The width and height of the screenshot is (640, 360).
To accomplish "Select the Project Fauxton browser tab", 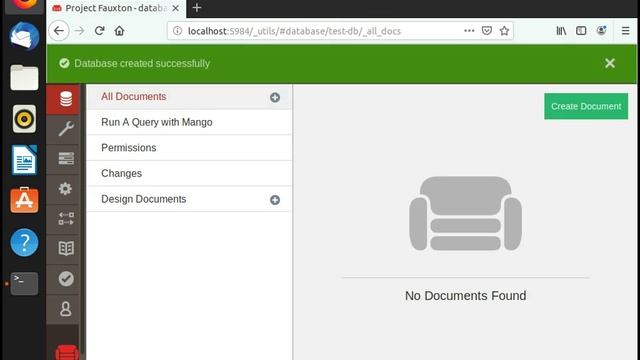I will [x=116, y=9].
